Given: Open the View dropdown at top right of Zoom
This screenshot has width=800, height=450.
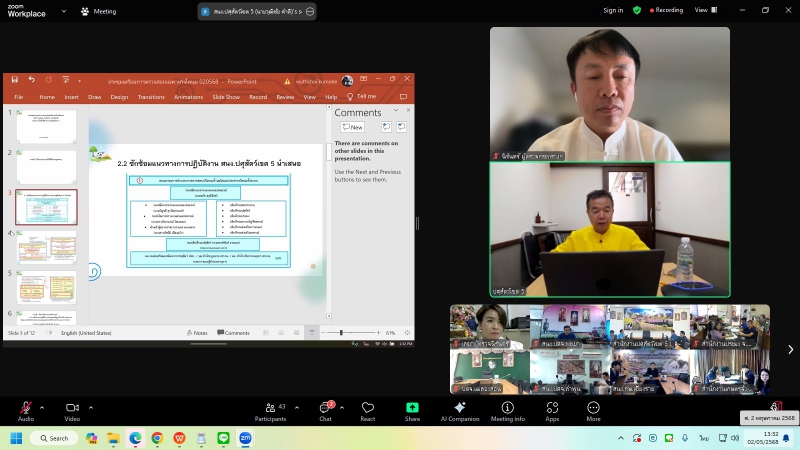Looking at the screenshot, I should click(x=704, y=10).
